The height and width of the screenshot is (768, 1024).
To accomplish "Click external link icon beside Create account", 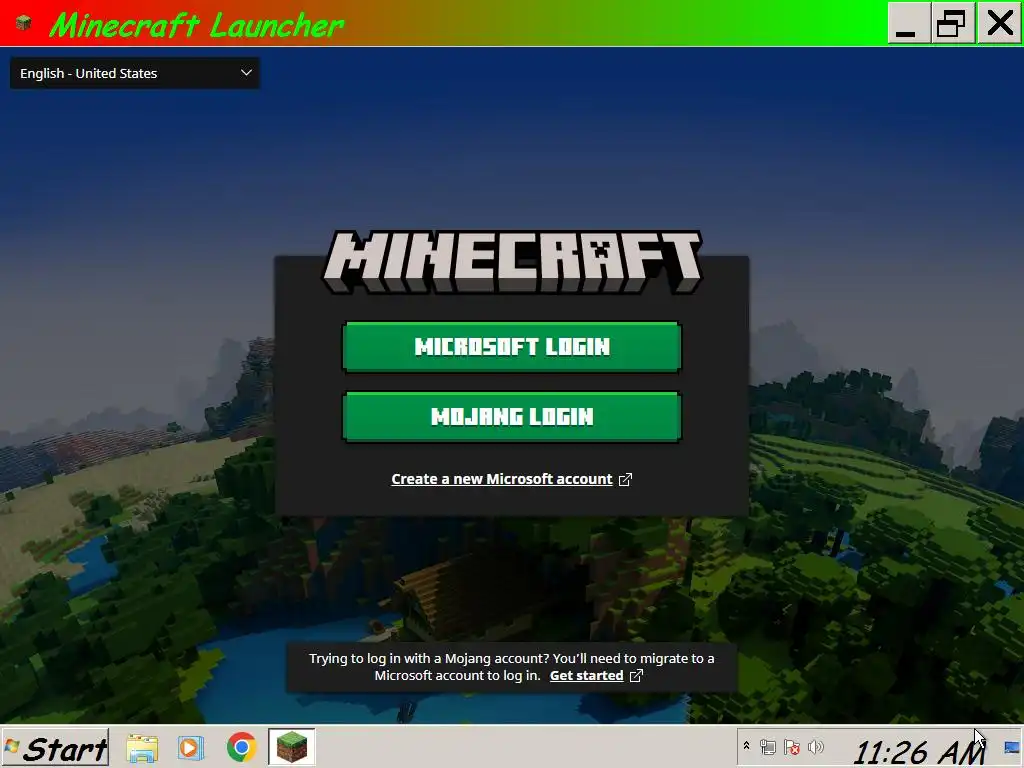I will [625, 479].
